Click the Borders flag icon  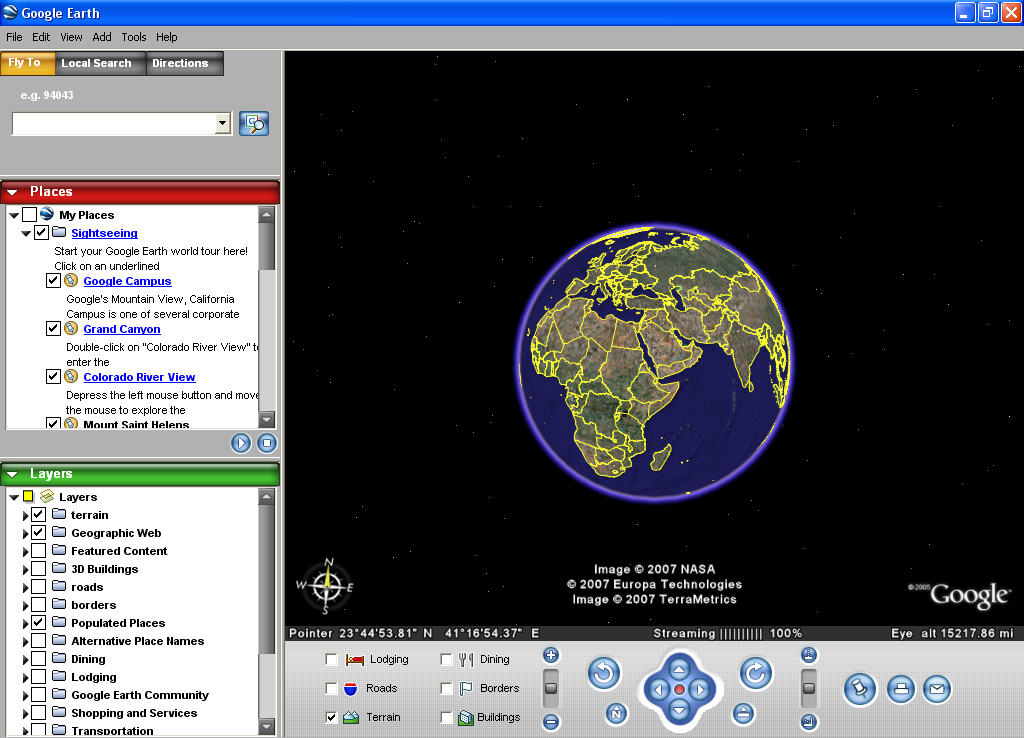click(x=466, y=688)
